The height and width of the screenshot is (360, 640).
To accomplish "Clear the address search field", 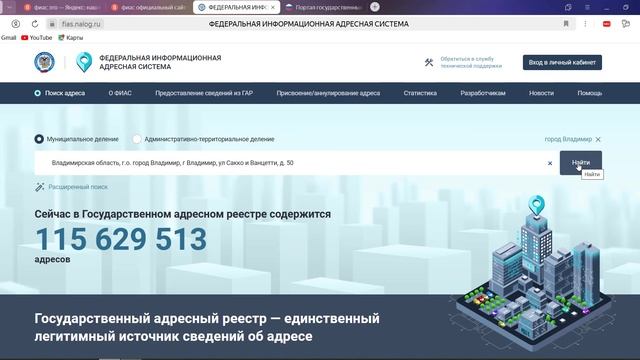I will pos(550,163).
